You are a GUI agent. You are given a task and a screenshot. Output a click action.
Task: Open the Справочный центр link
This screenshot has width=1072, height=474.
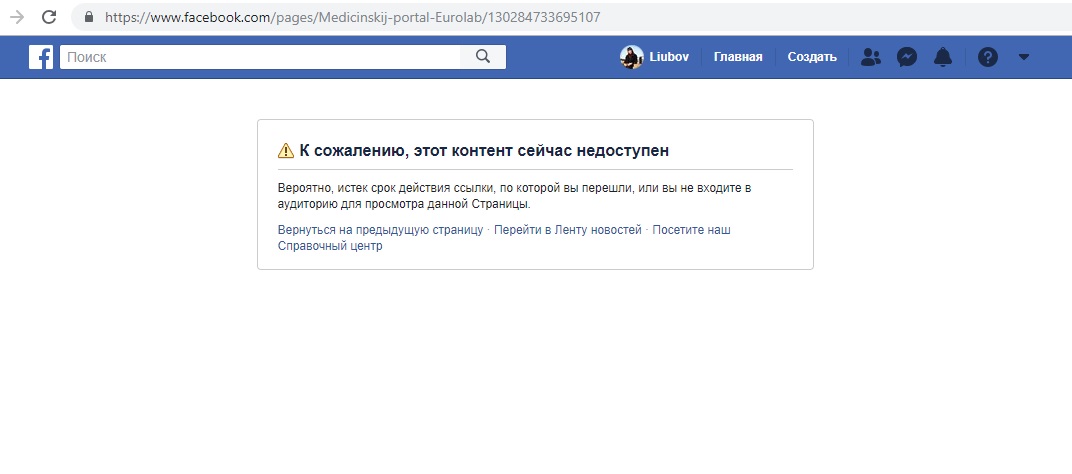point(330,247)
